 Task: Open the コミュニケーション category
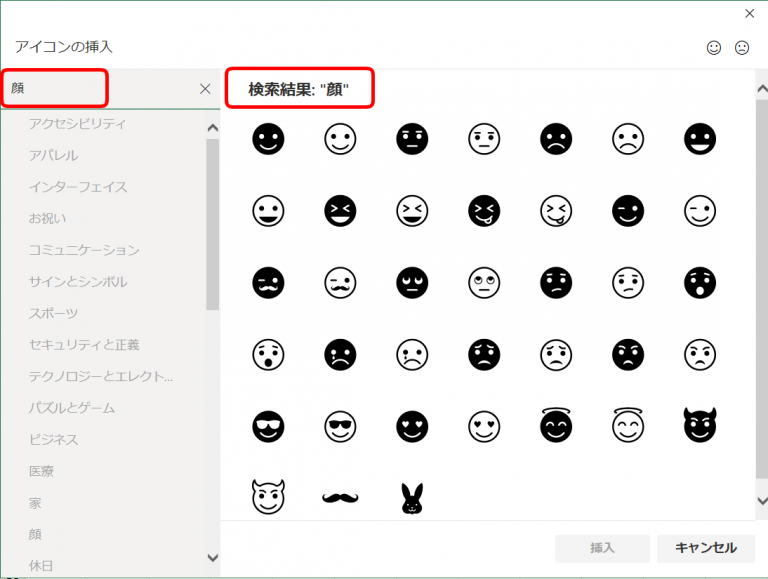[83, 250]
